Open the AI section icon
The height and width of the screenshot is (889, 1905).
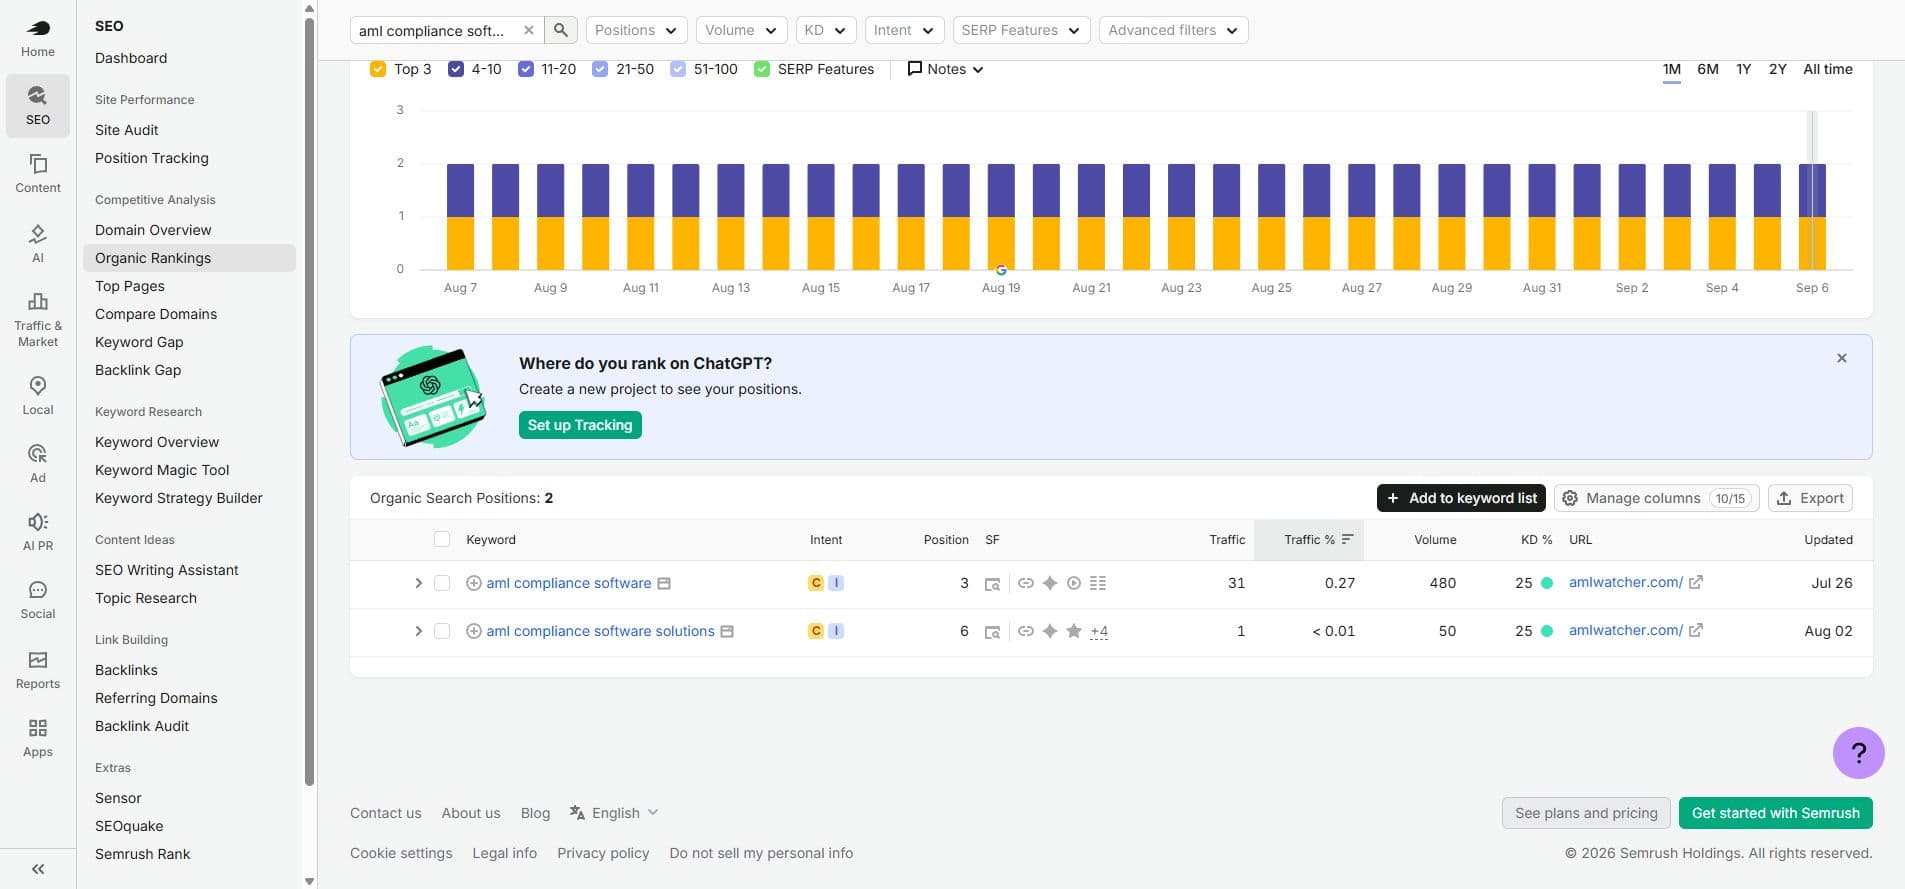point(38,242)
